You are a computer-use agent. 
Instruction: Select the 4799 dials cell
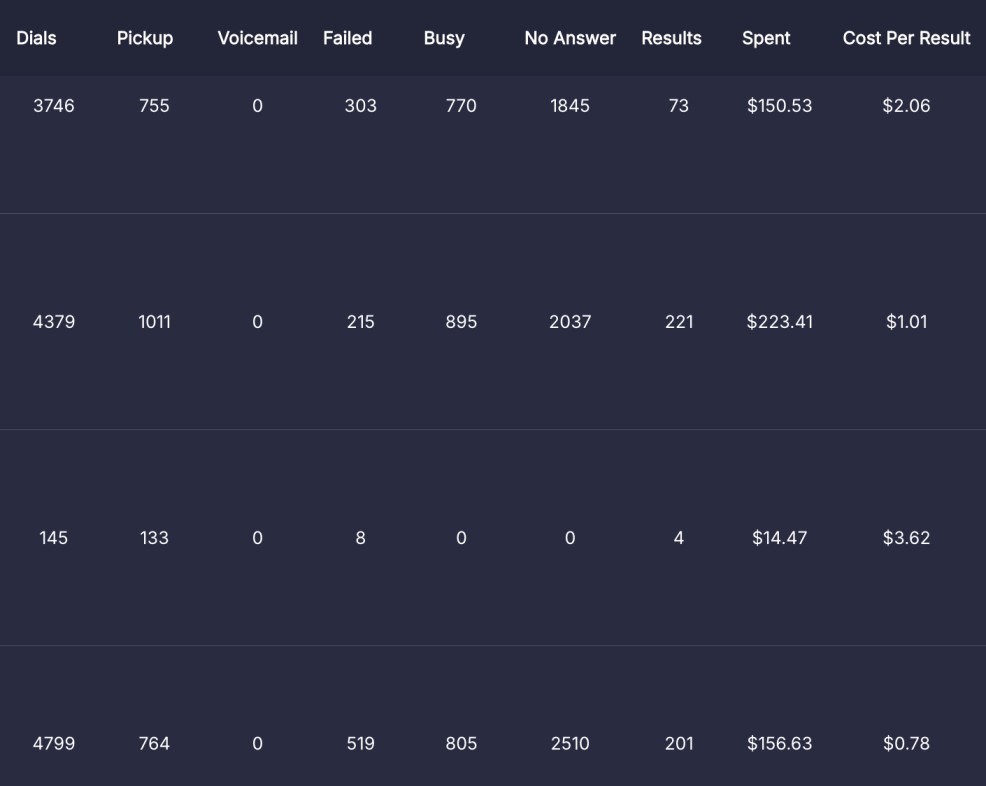point(54,744)
